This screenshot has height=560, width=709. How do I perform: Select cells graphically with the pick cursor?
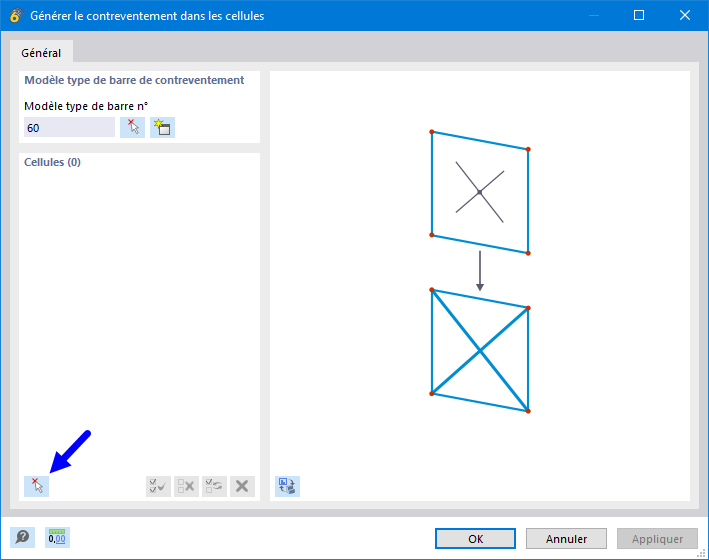coord(37,486)
